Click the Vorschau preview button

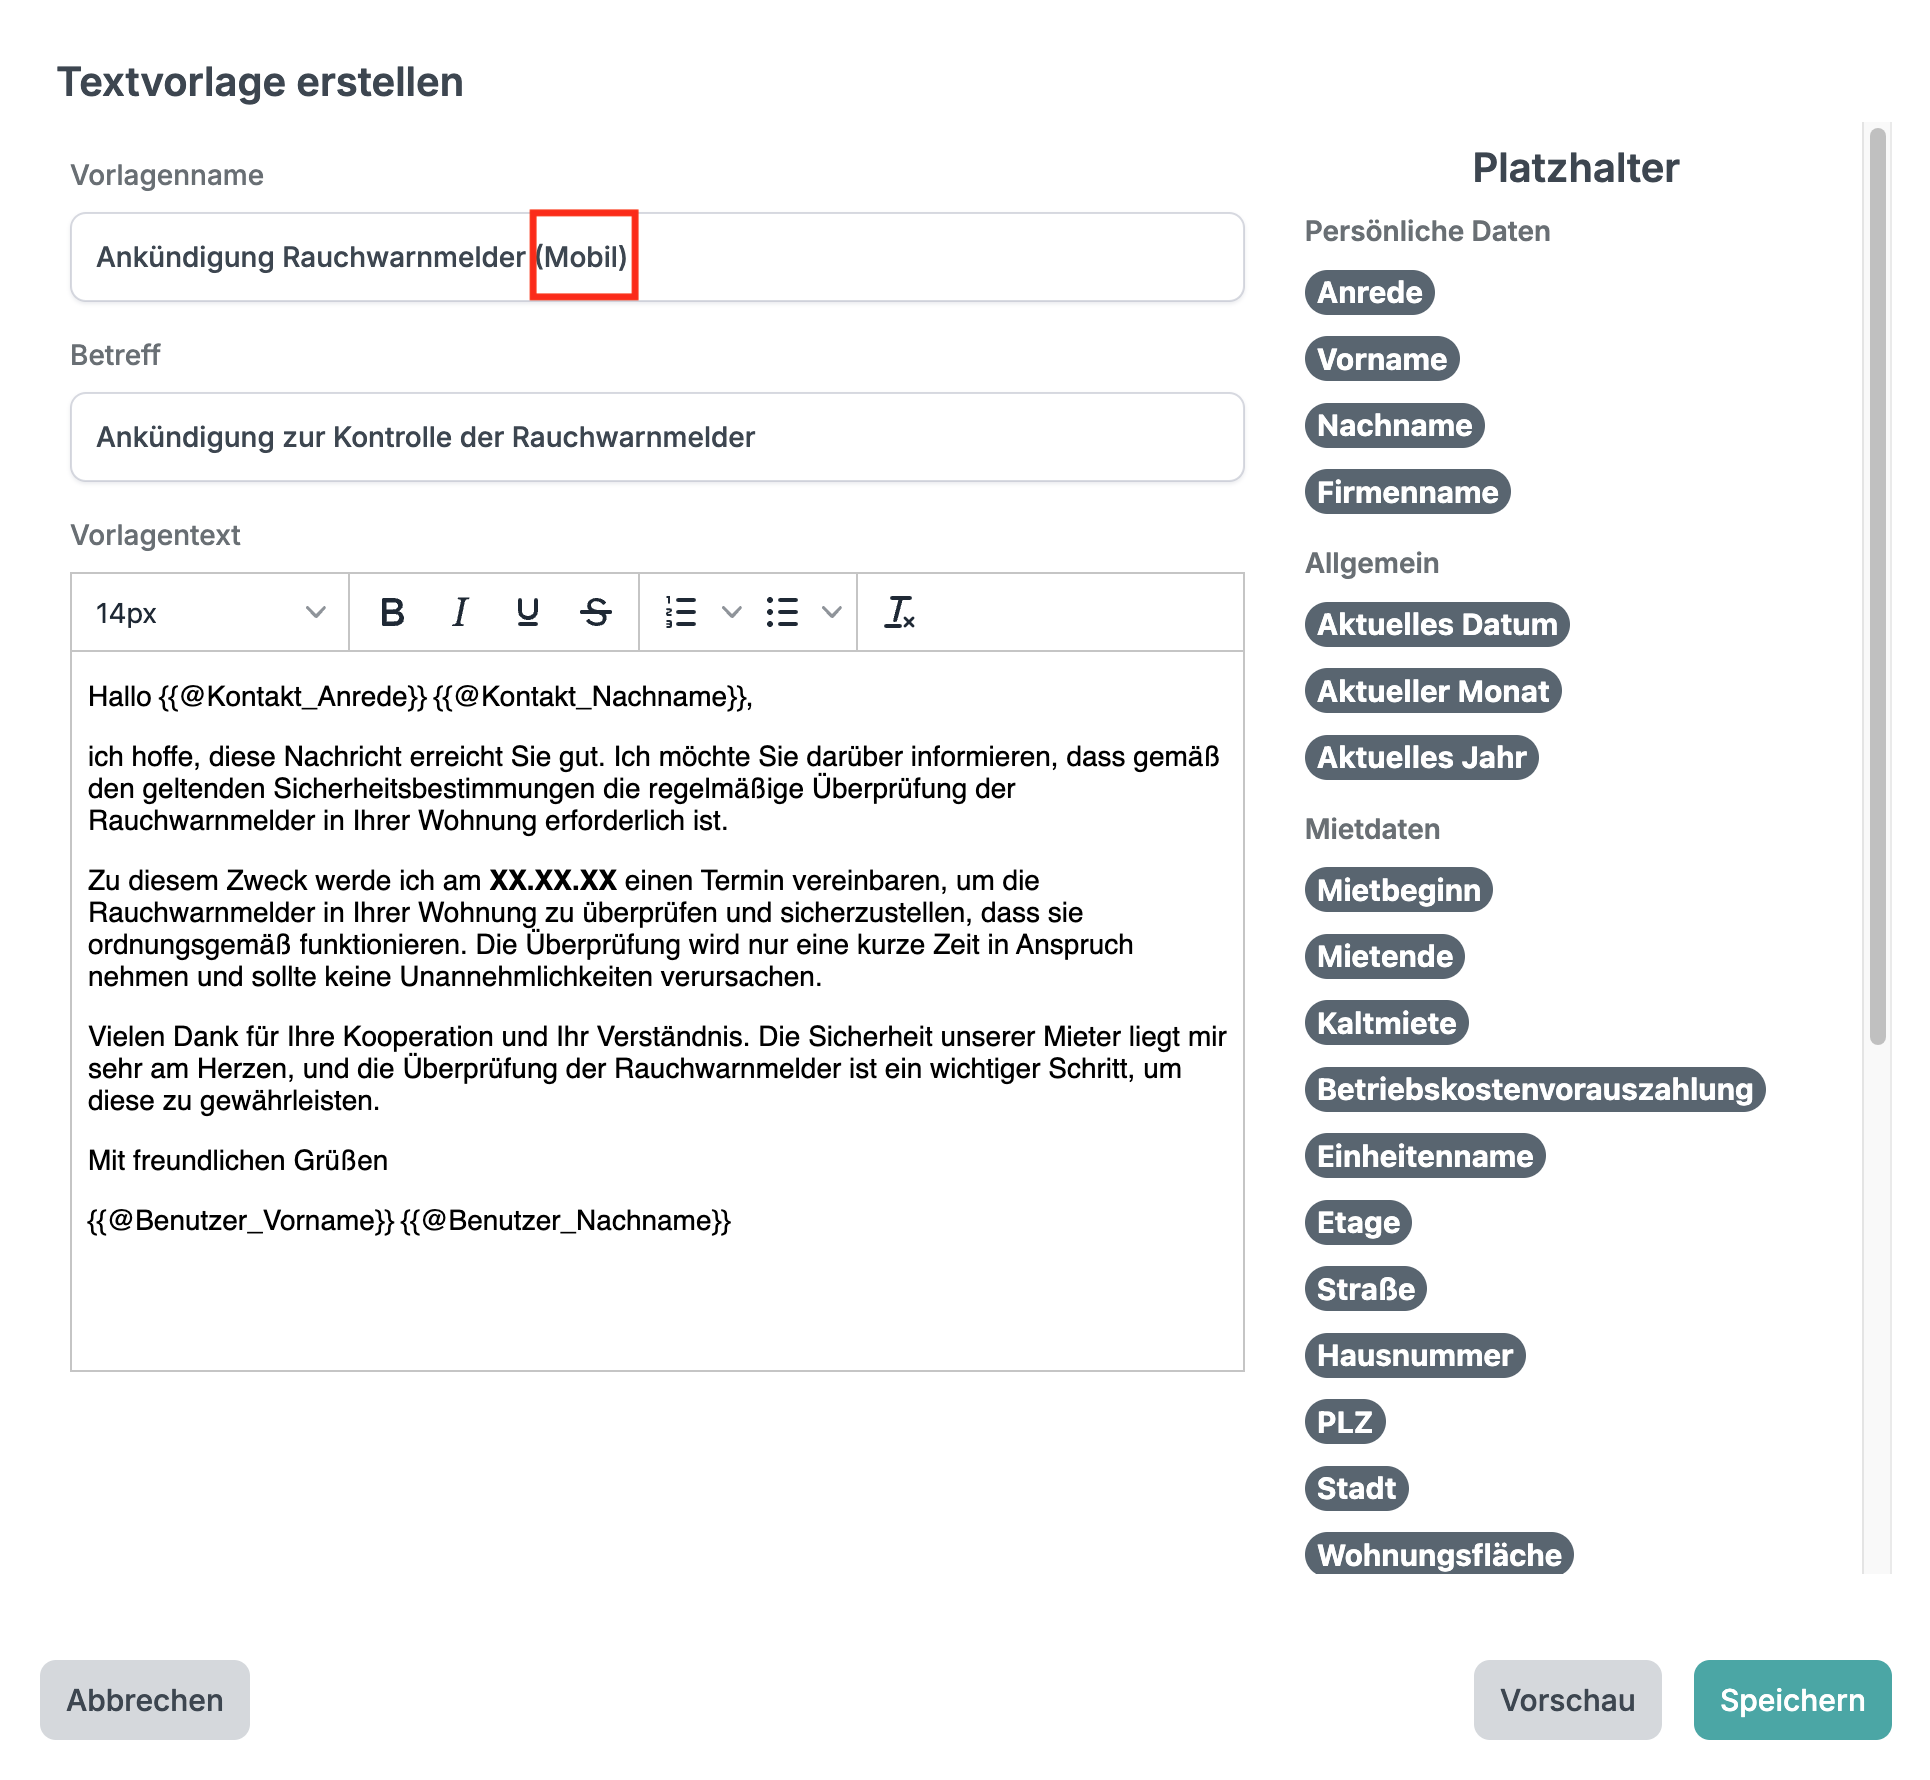click(x=1567, y=1700)
